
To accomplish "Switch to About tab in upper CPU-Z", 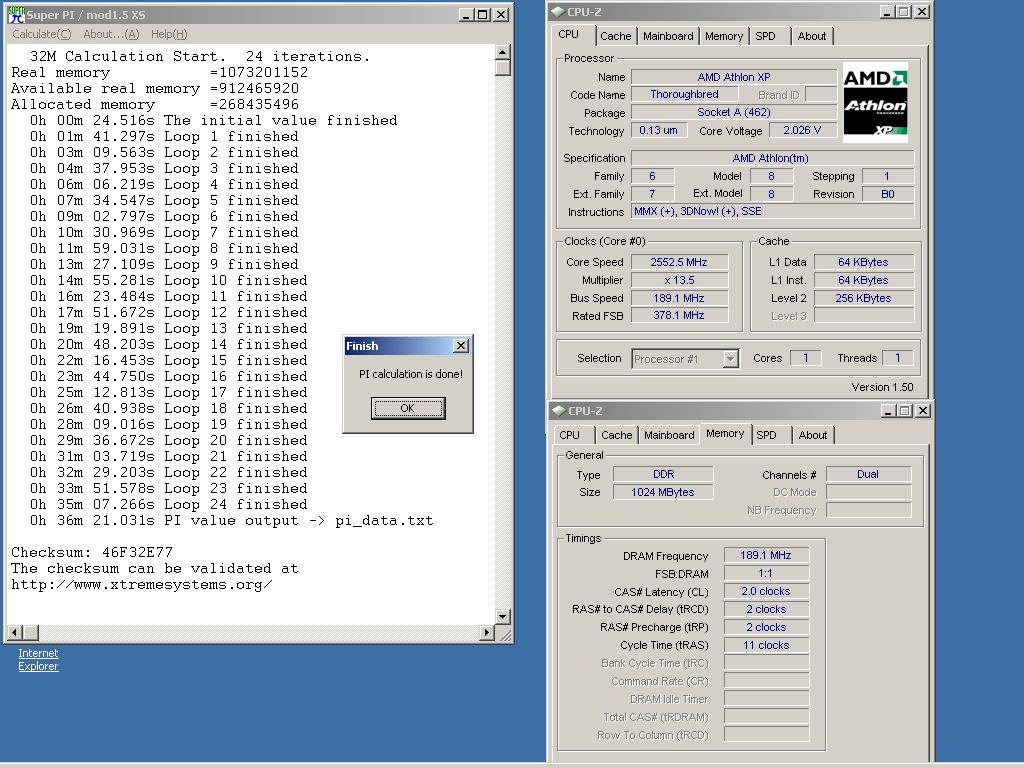I will (x=812, y=36).
